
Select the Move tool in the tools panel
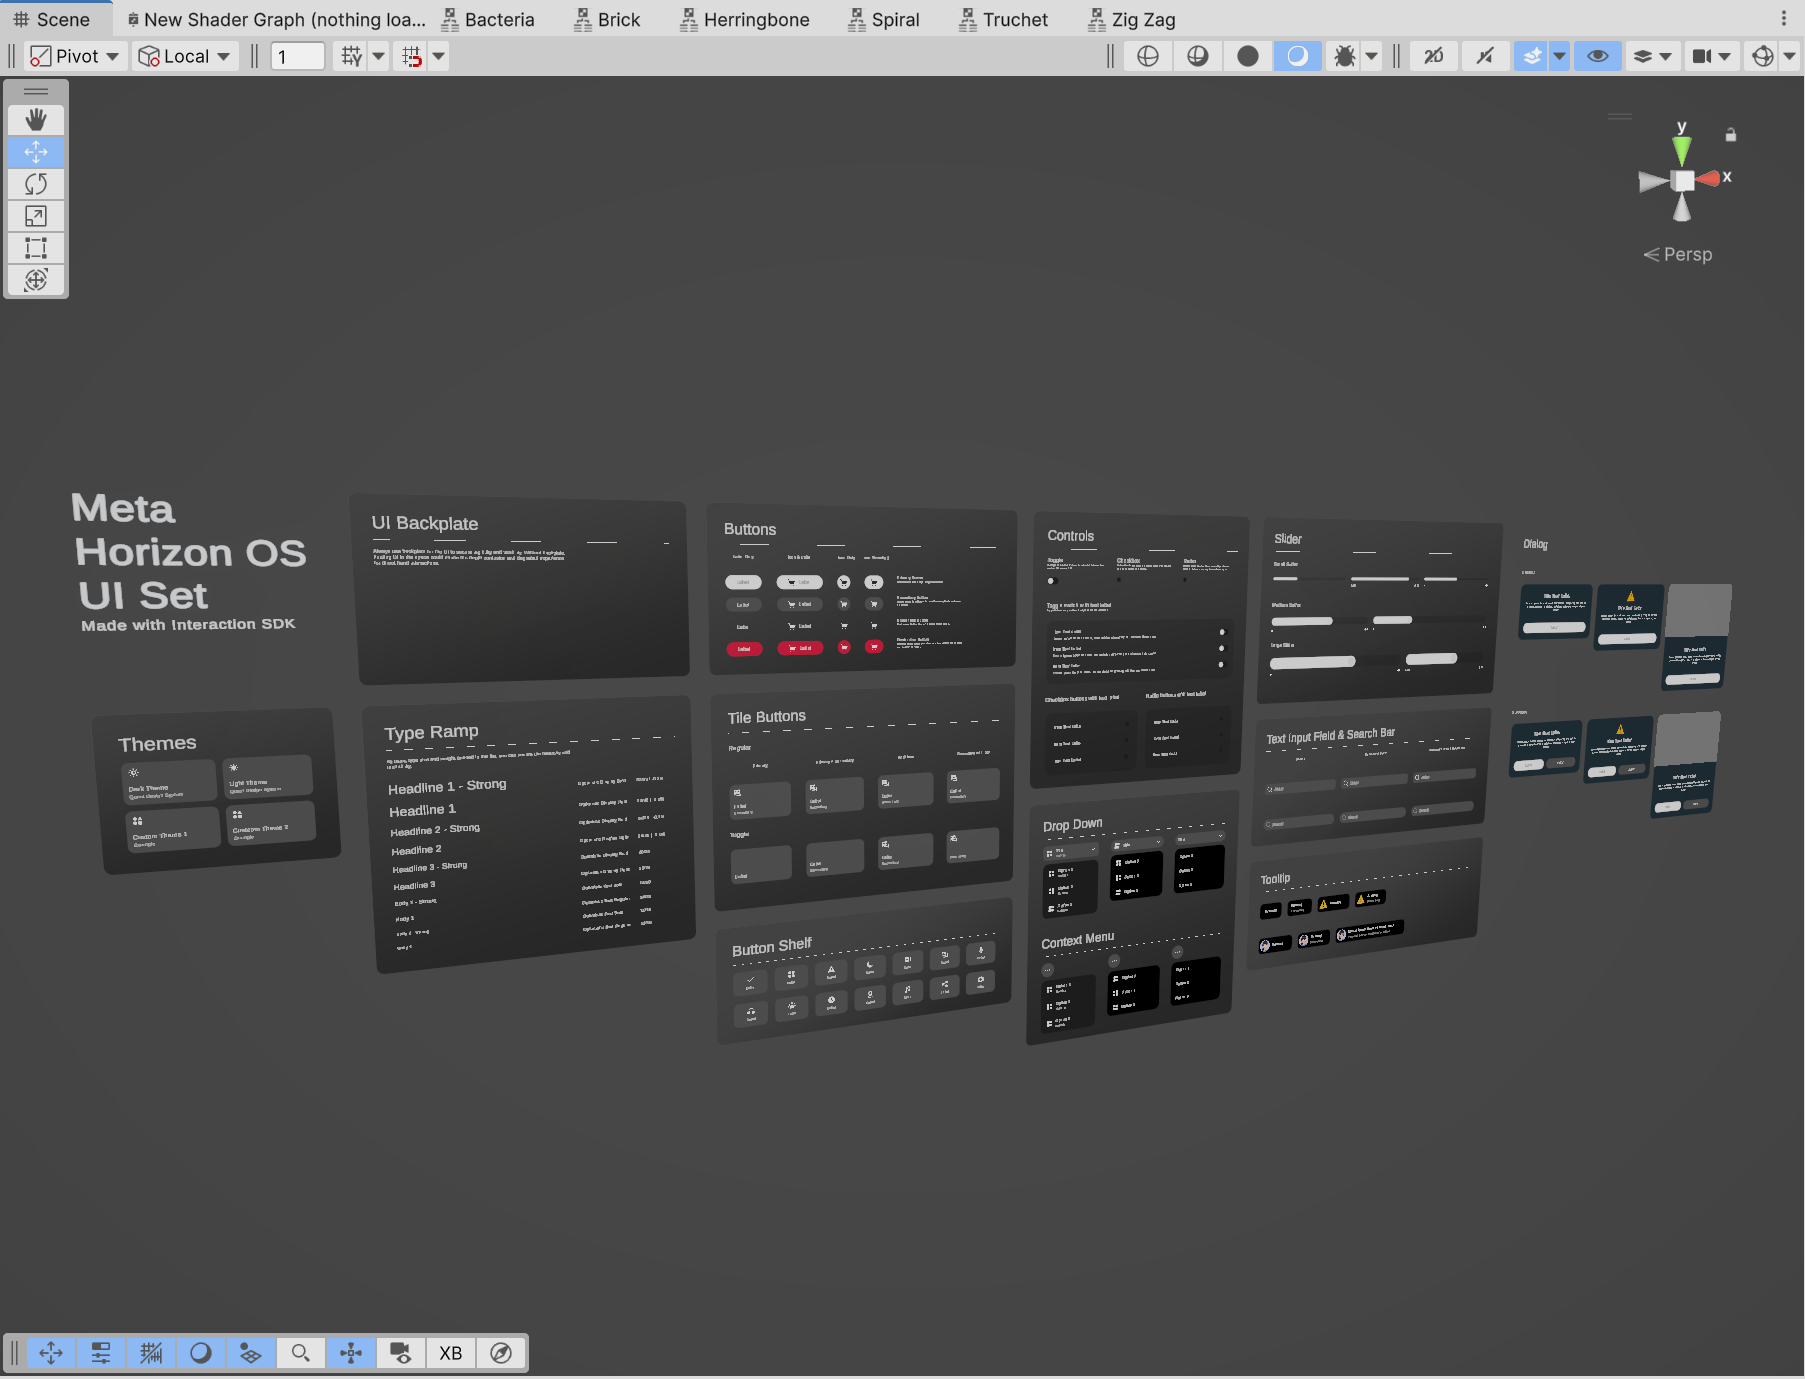click(36, 152)
